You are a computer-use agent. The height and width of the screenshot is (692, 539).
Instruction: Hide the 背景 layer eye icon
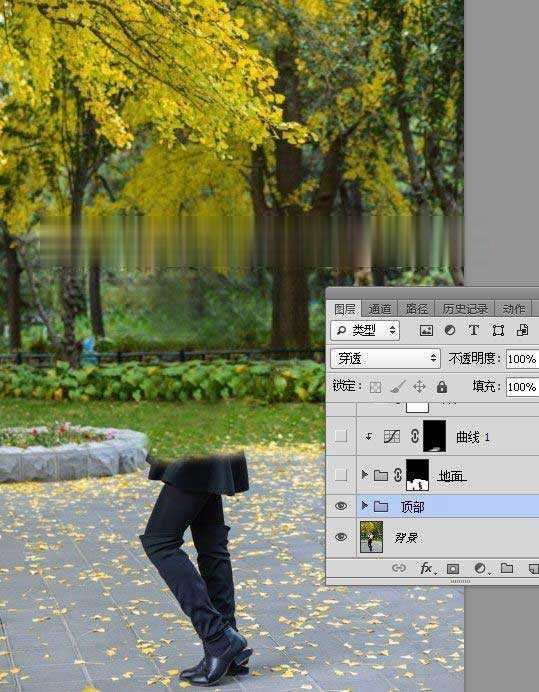click(341, 537)
